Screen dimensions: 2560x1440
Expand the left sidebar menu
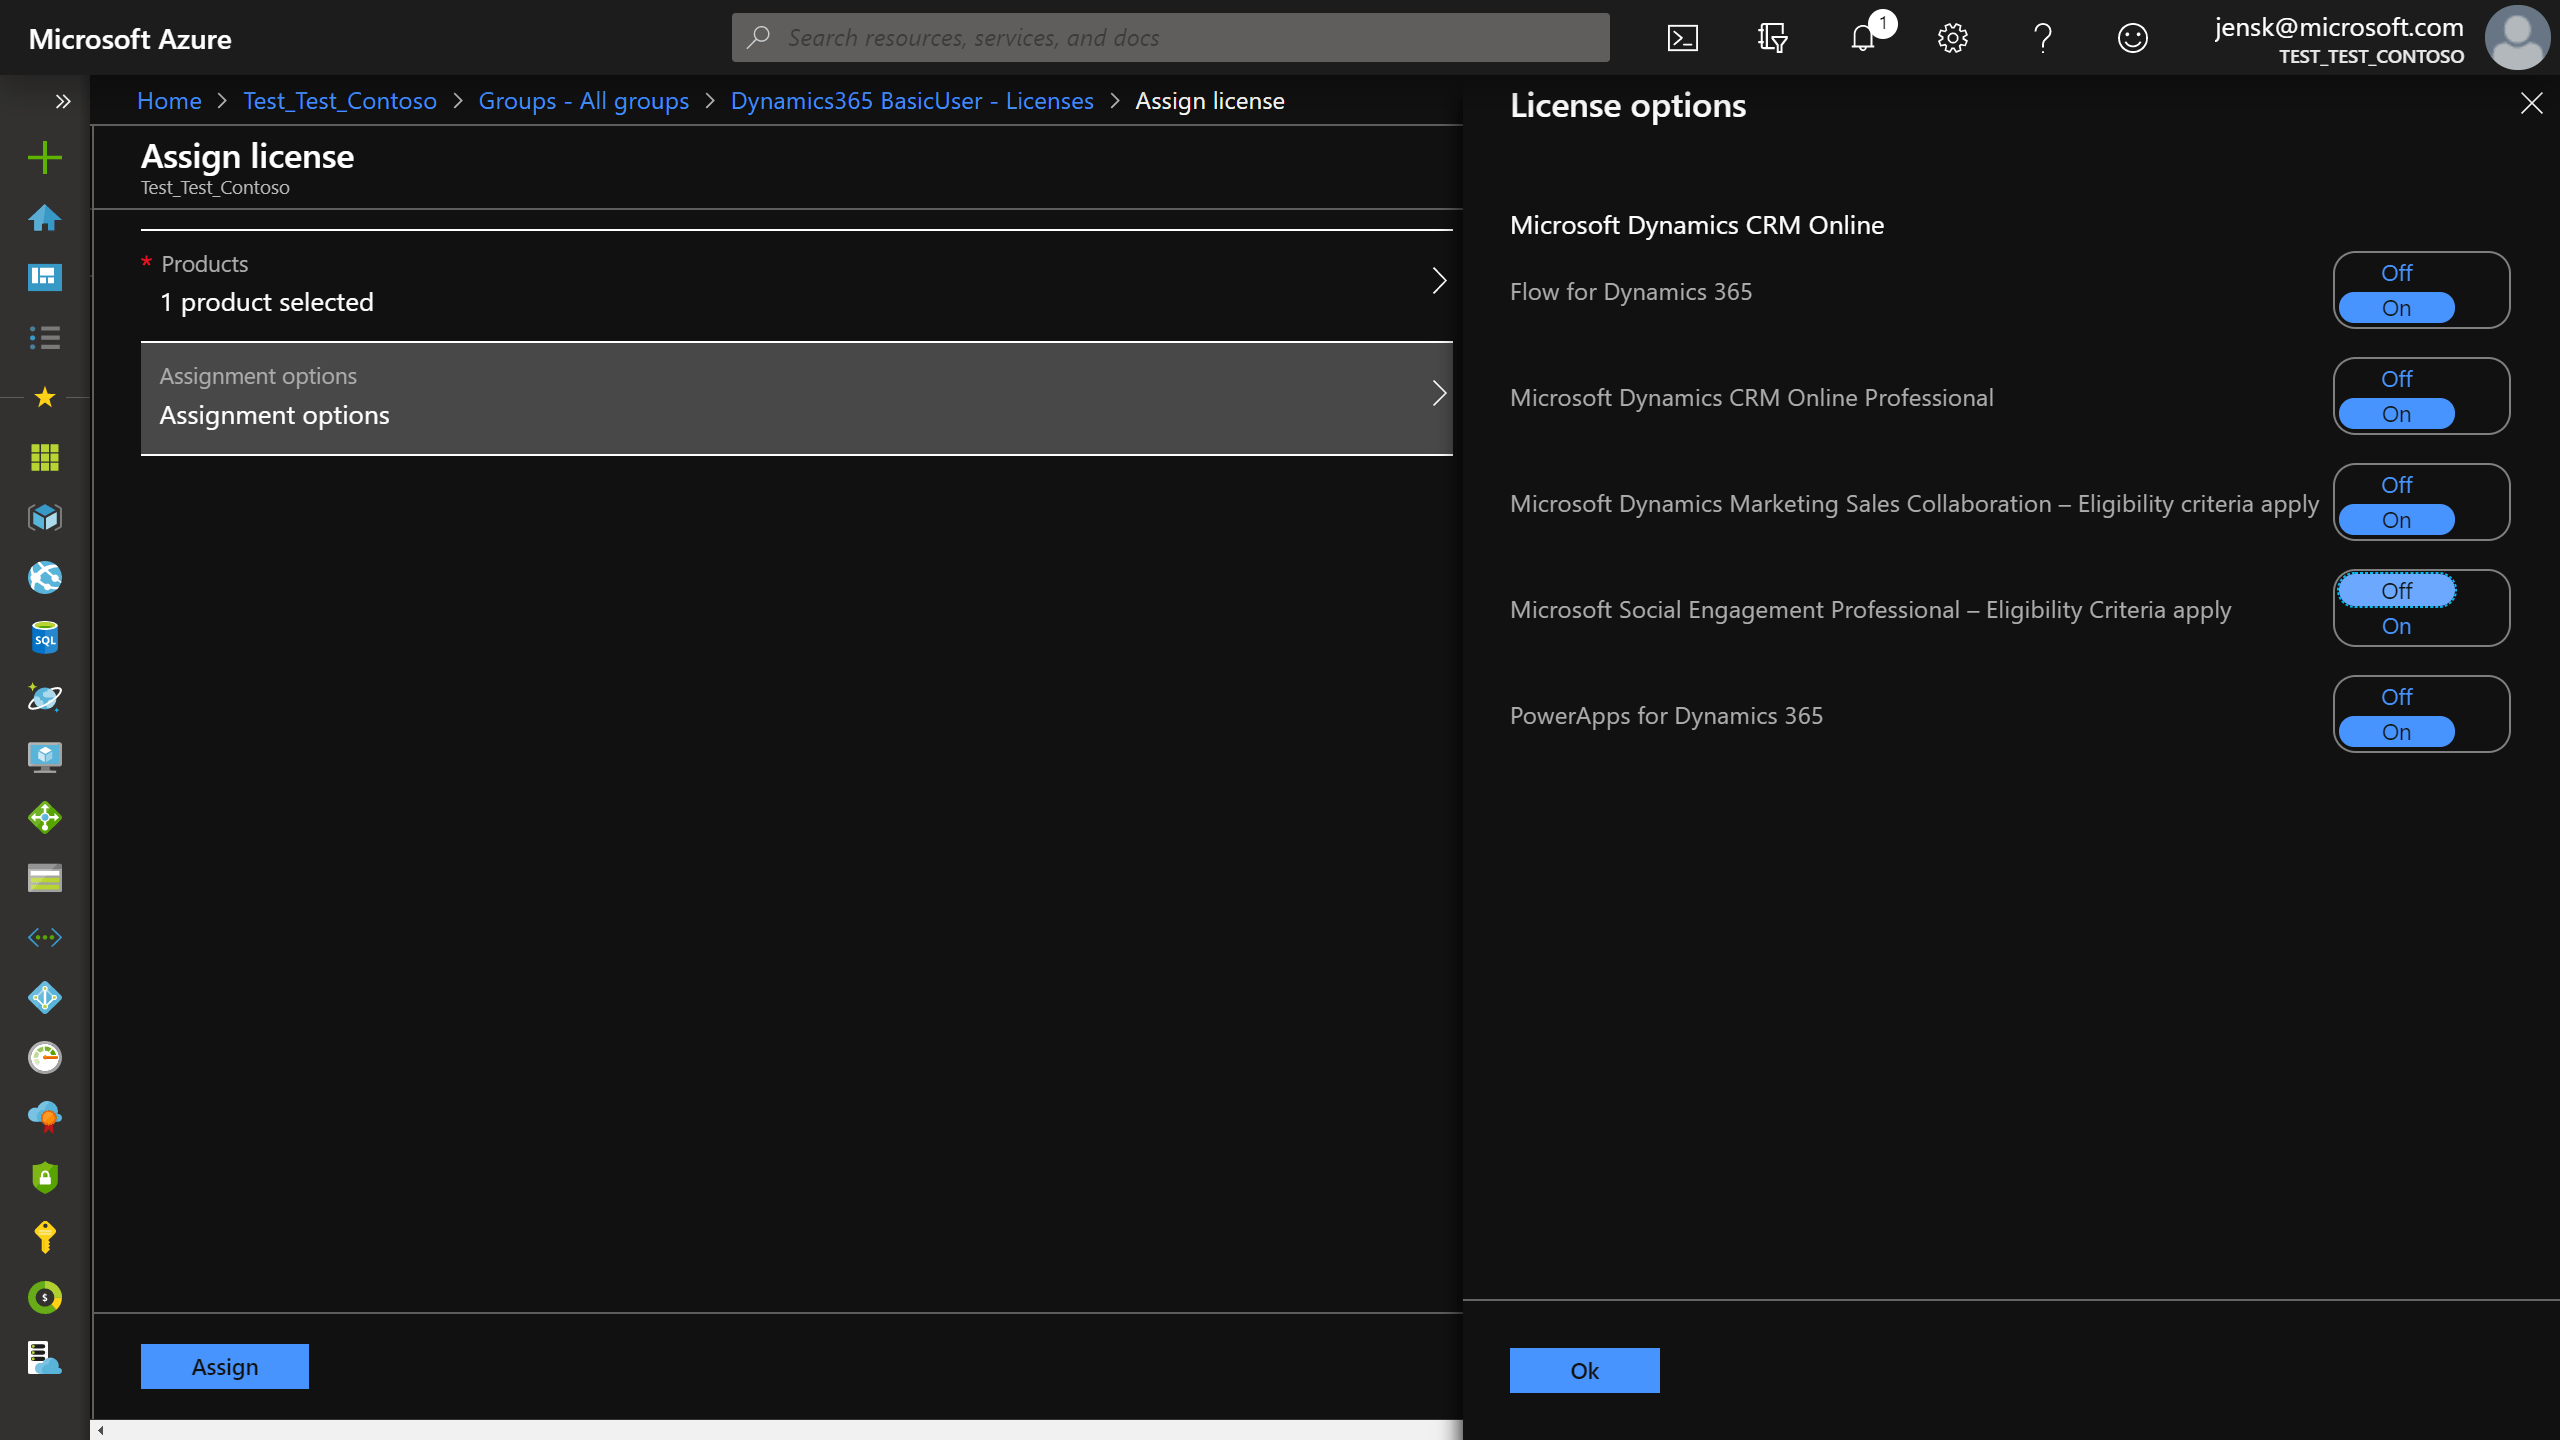63,101
